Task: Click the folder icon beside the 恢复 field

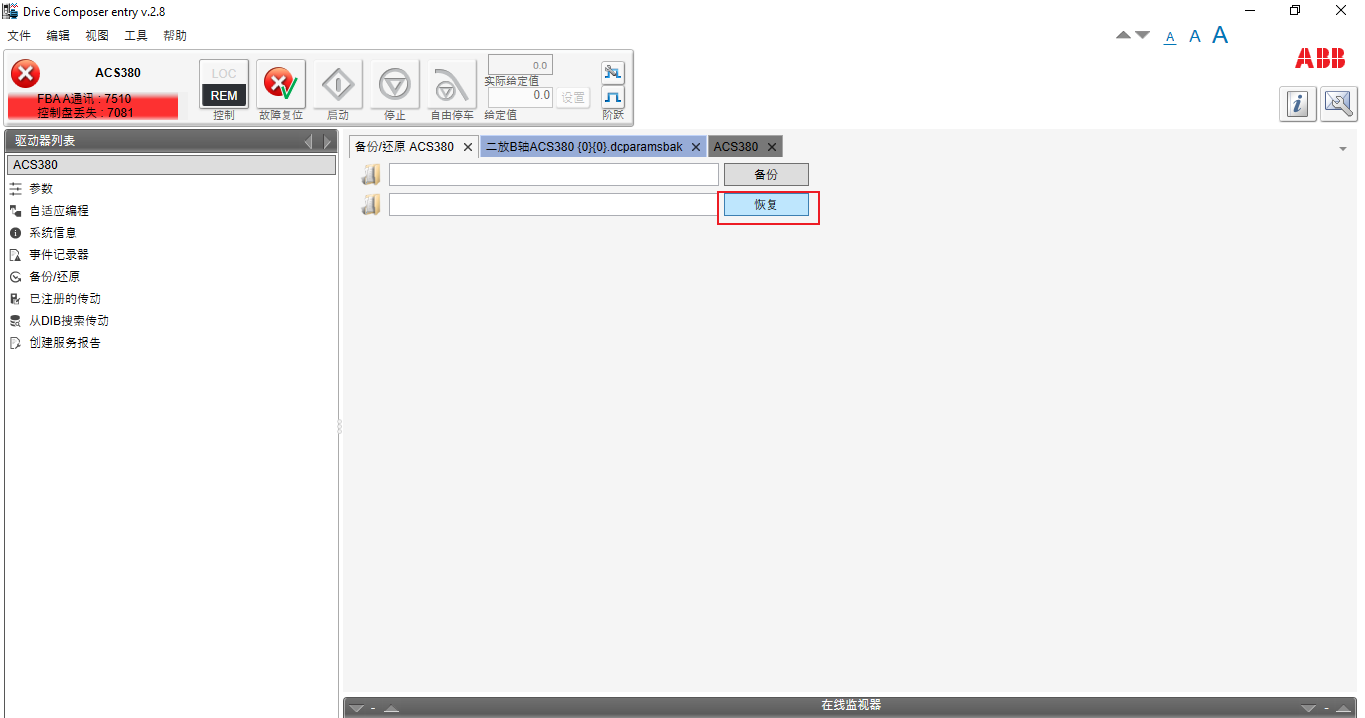Action: (371, 205)
